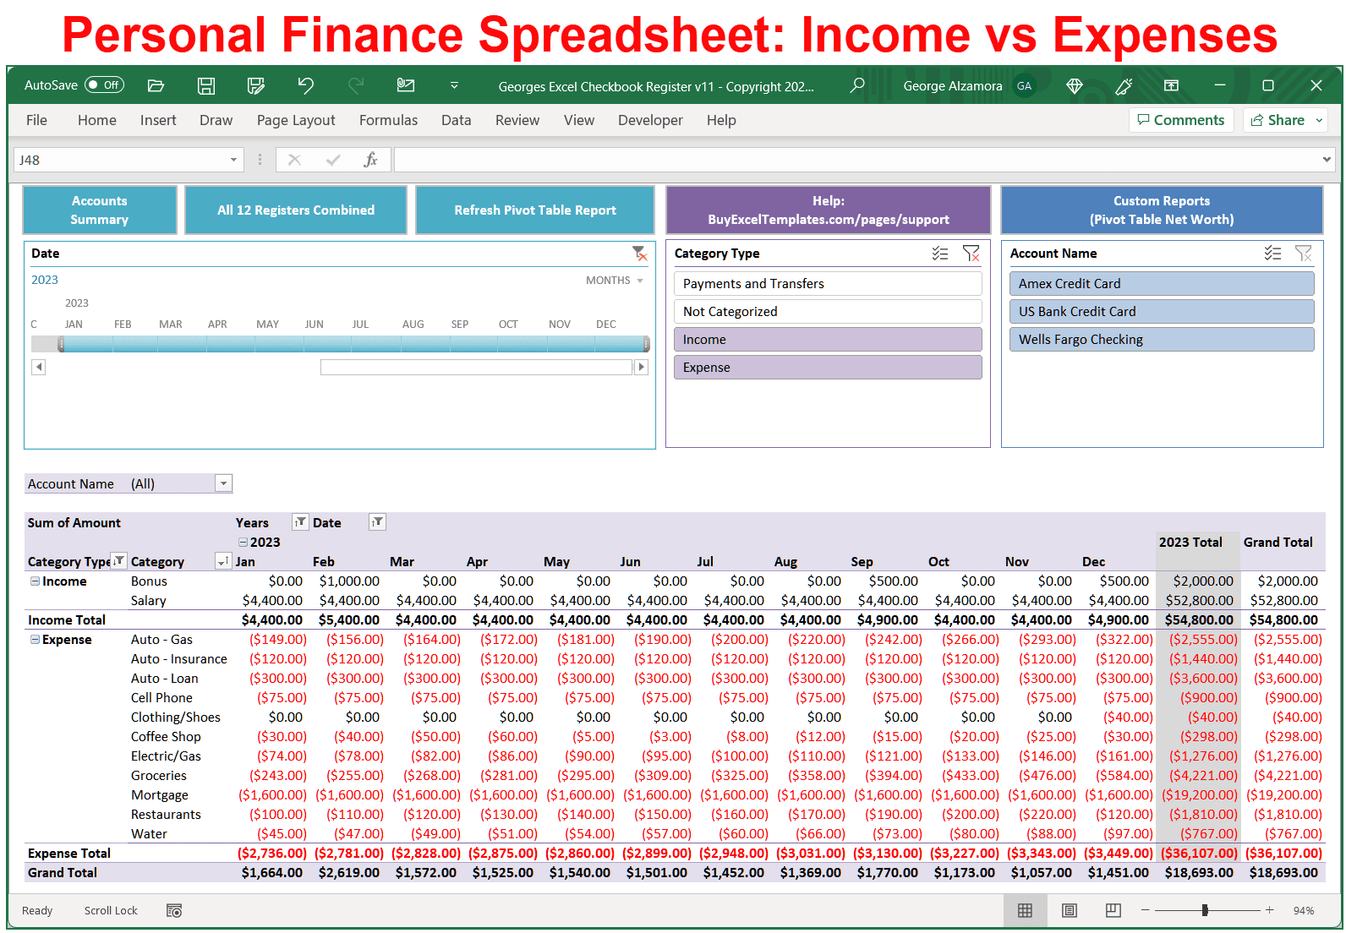Click the Save icon in Quick Access Toolbar
Image resolution: width=1346 pixels, height=933 pixels.
(206, 86)
